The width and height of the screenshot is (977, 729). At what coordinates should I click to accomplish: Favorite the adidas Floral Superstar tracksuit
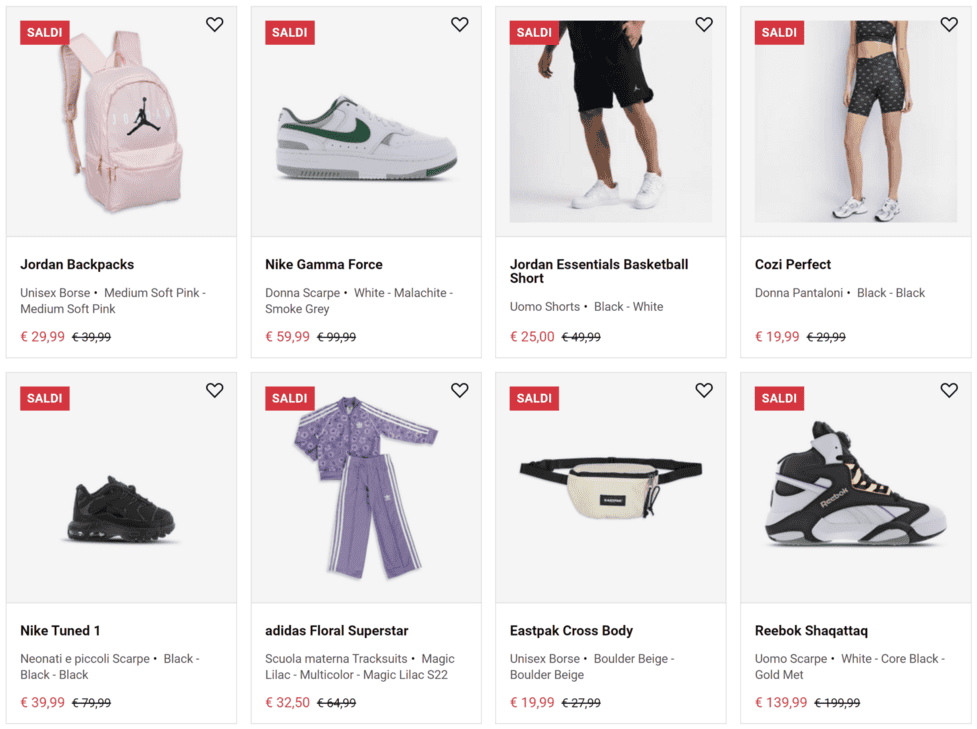pos(460,391)
